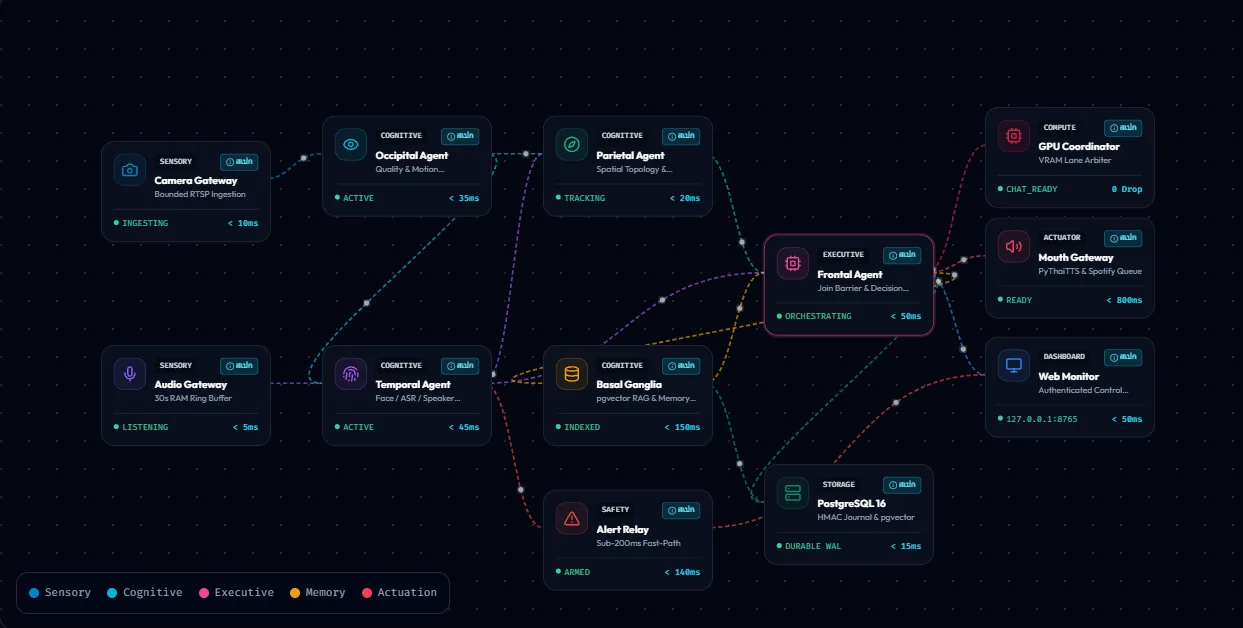Click the pink Executive legend dot

[204, 593]
